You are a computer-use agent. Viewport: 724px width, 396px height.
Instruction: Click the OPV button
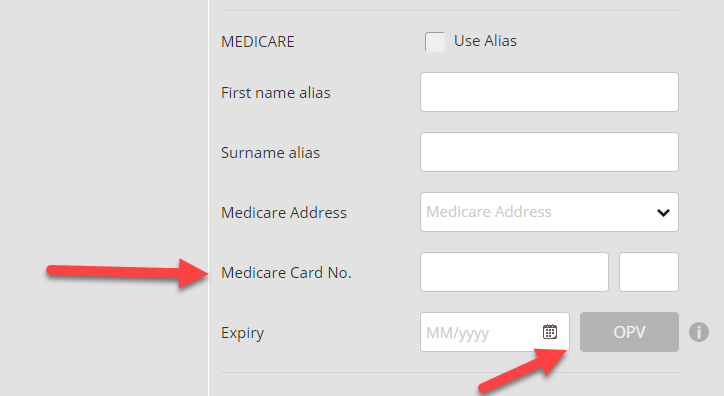click(629, 332)
